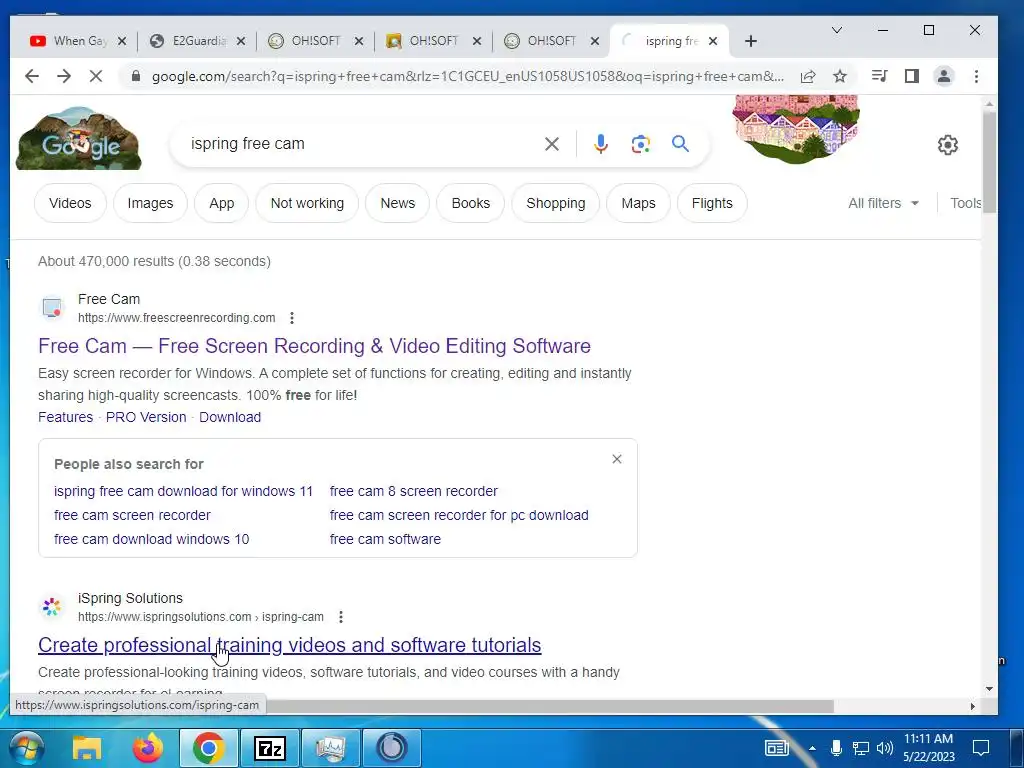Screen dimensions: 1024x768
Task: Start voice search with the microphone
Action: coord(601,144)
